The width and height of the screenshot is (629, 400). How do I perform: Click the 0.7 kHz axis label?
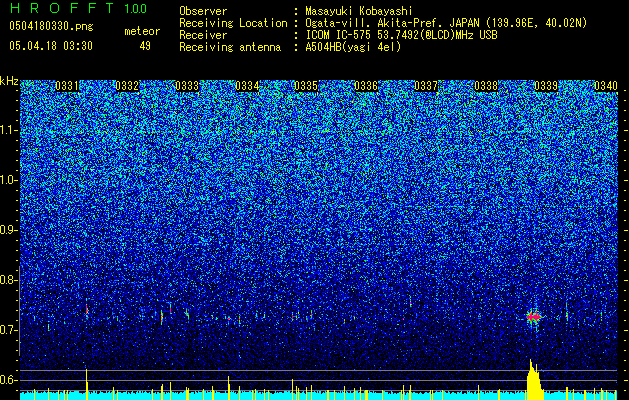tap(9, 330)
